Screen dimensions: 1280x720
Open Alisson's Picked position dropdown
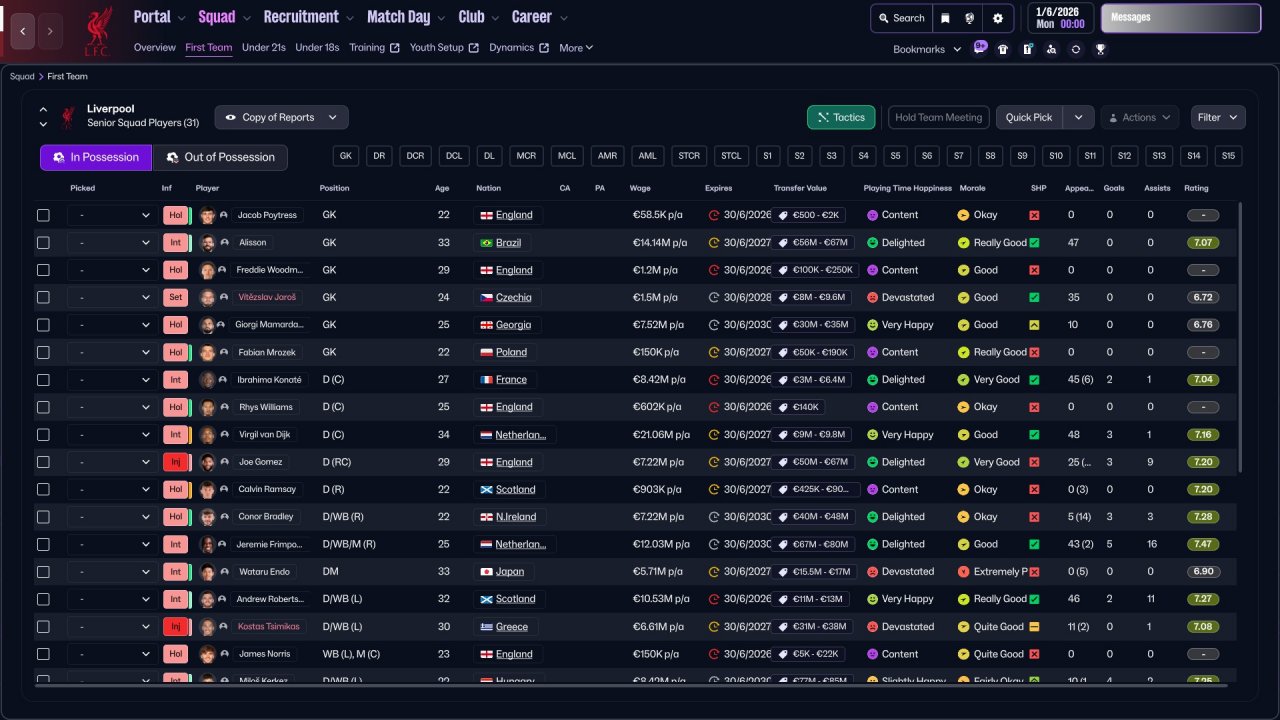click(x=111, y=243)
